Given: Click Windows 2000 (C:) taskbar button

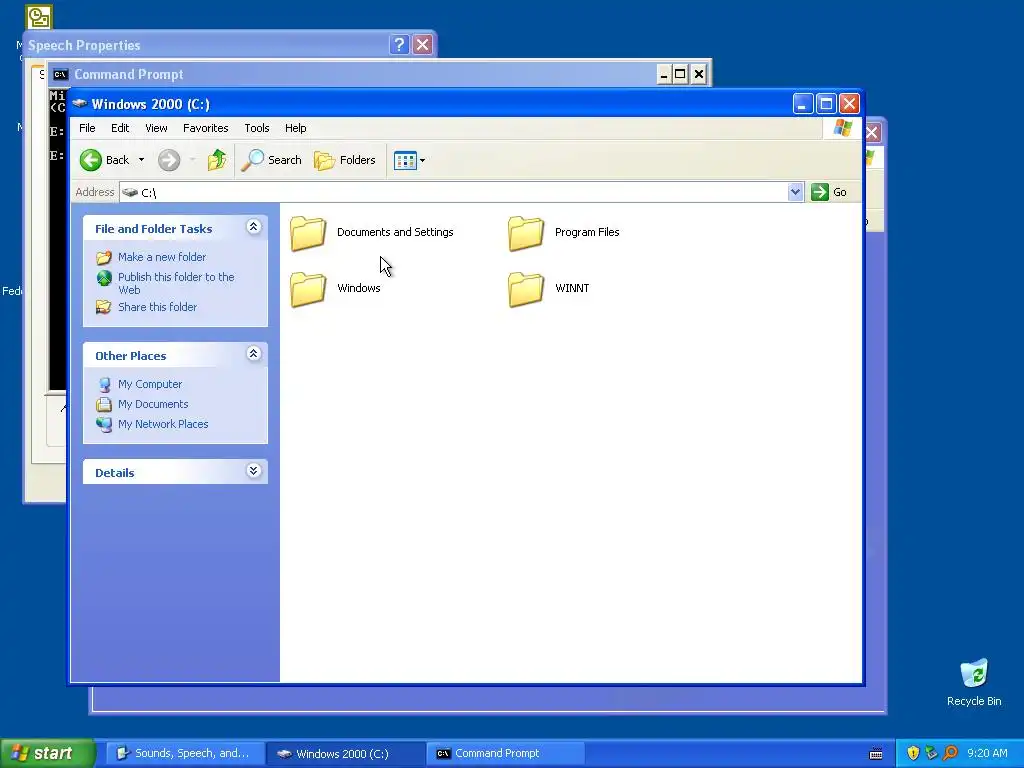Looking at the screenshot, I should click(345, 753).
